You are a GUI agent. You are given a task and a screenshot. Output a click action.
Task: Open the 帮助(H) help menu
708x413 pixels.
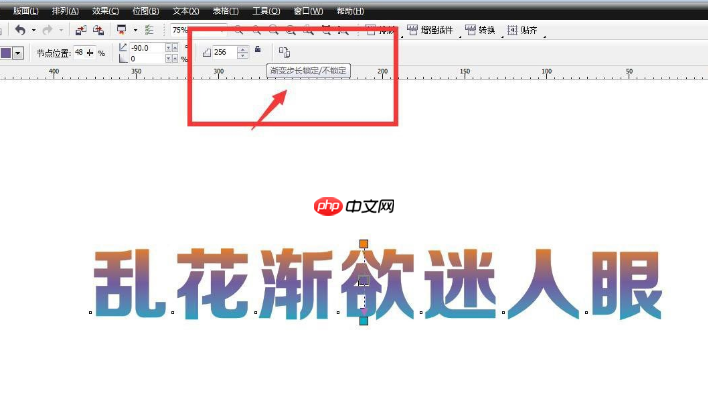point(350,11)
